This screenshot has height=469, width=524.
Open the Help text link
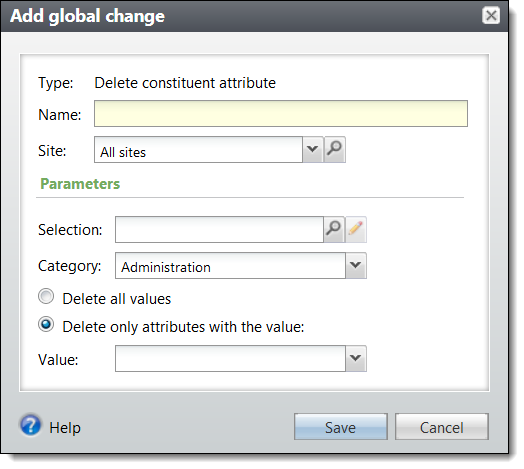pos(65,428)
